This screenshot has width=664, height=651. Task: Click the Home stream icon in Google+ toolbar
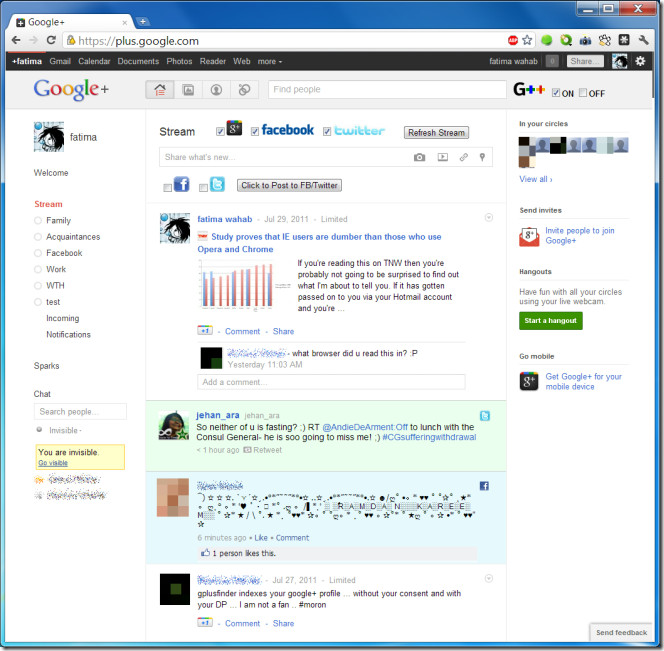[160, 90]
